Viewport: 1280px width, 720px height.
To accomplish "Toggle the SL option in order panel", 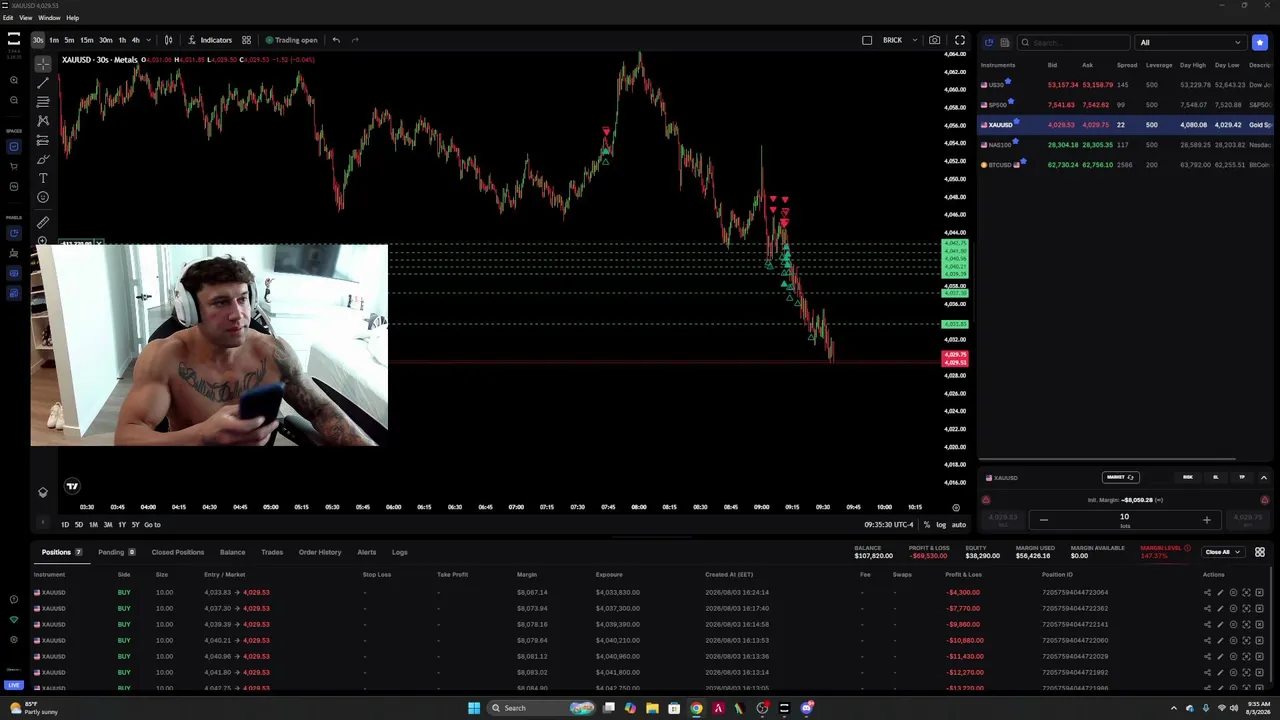I will tap(1216, 477).
